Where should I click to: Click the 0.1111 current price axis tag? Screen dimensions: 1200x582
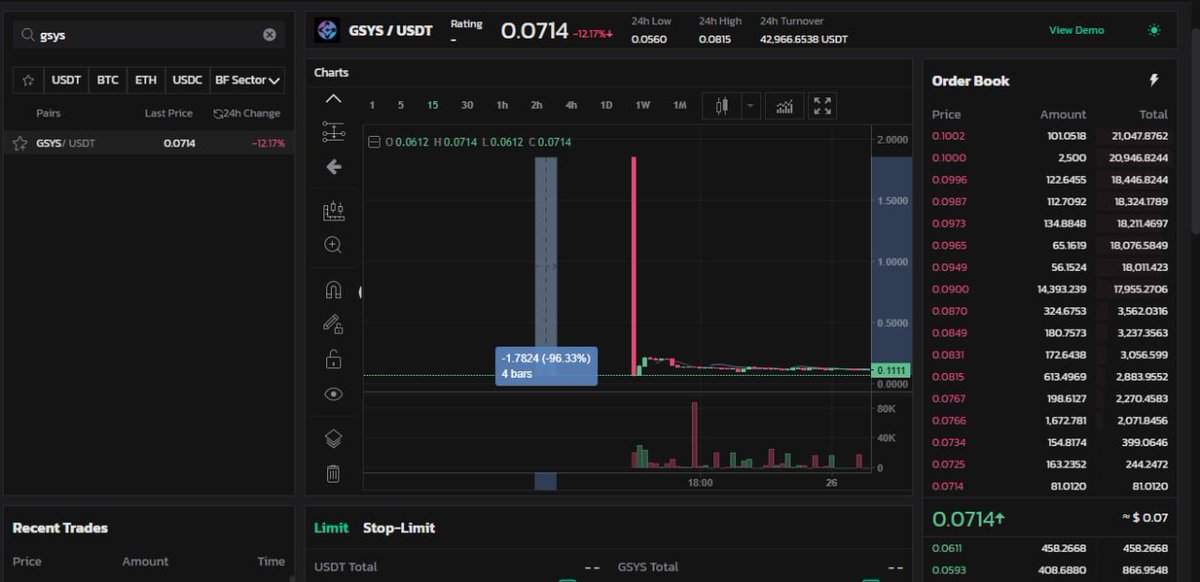coord(891,370)
